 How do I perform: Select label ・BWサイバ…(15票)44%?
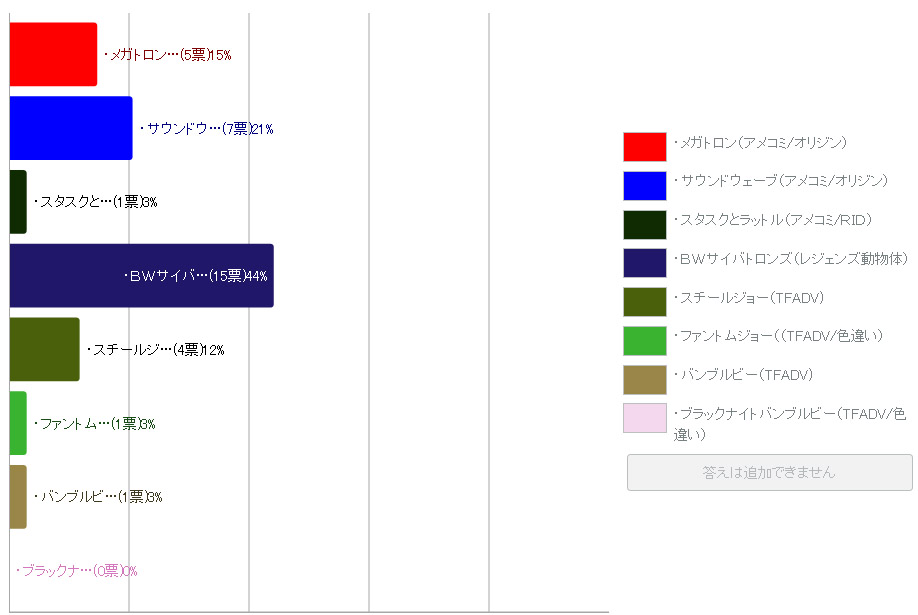195,276
